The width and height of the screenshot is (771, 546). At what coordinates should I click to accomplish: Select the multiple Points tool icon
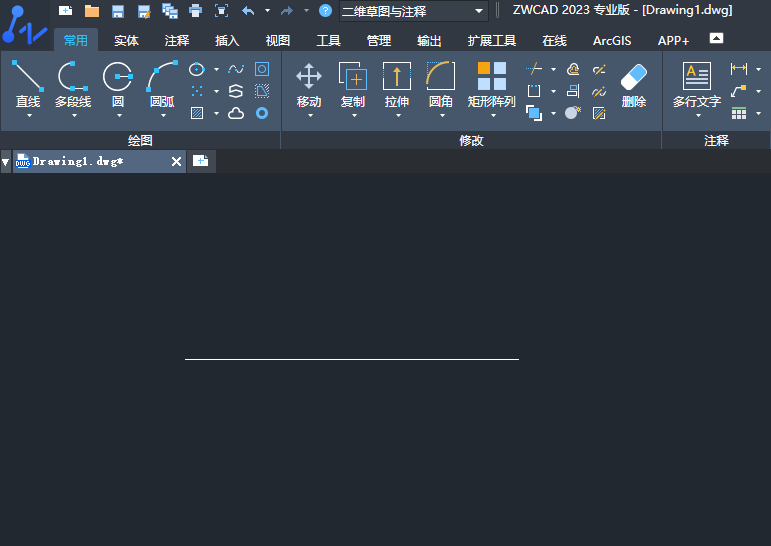click(x=197, y=91)
